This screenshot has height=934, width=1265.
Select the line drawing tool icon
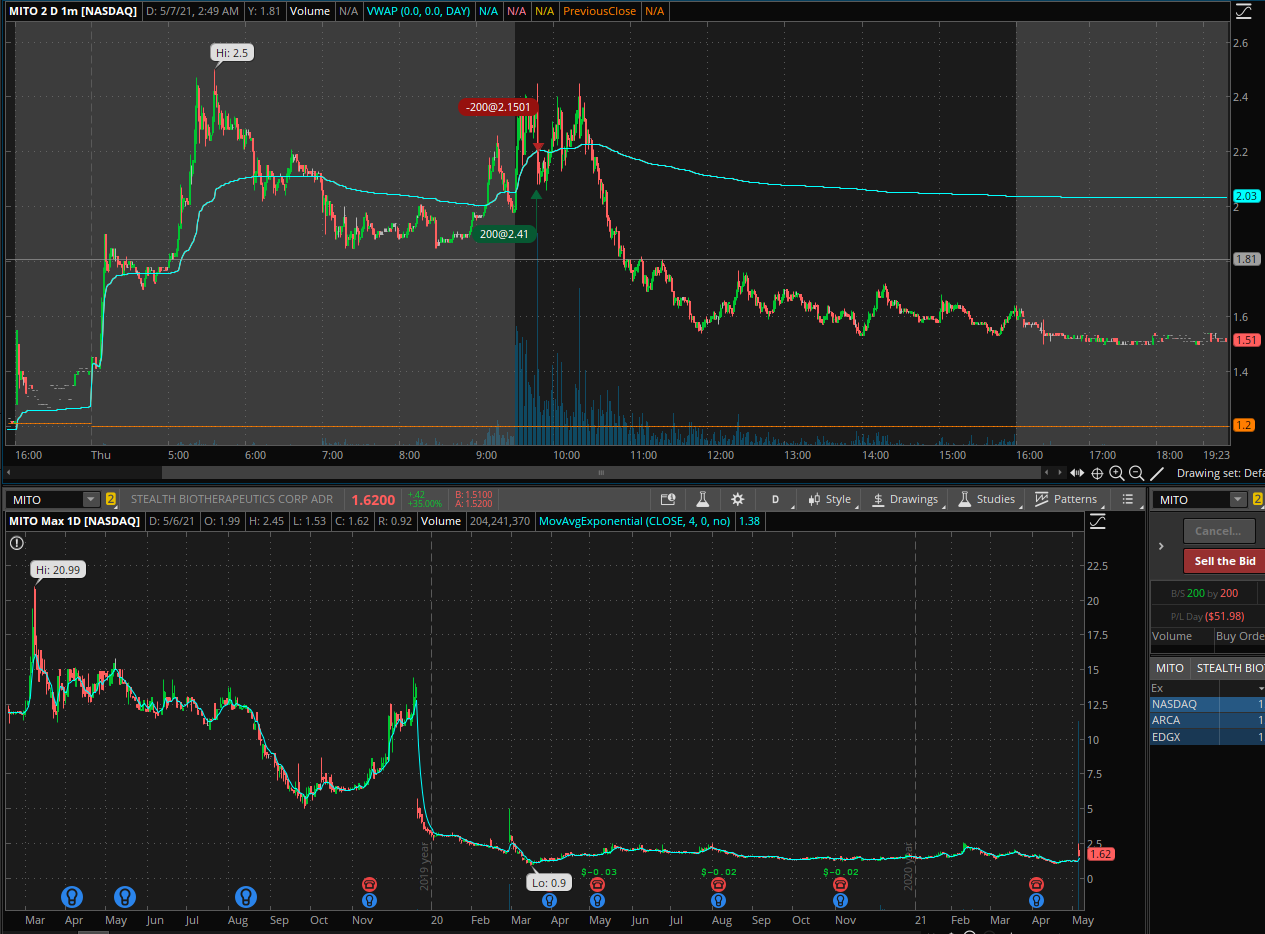[1157, 473]
